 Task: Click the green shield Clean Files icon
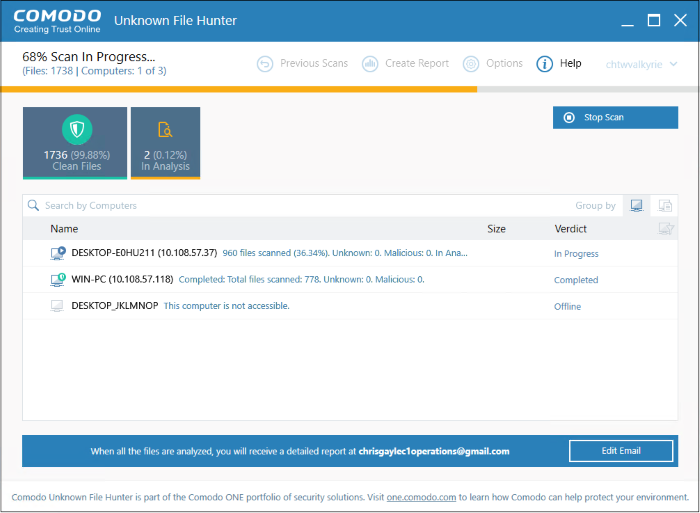[77, 129]
